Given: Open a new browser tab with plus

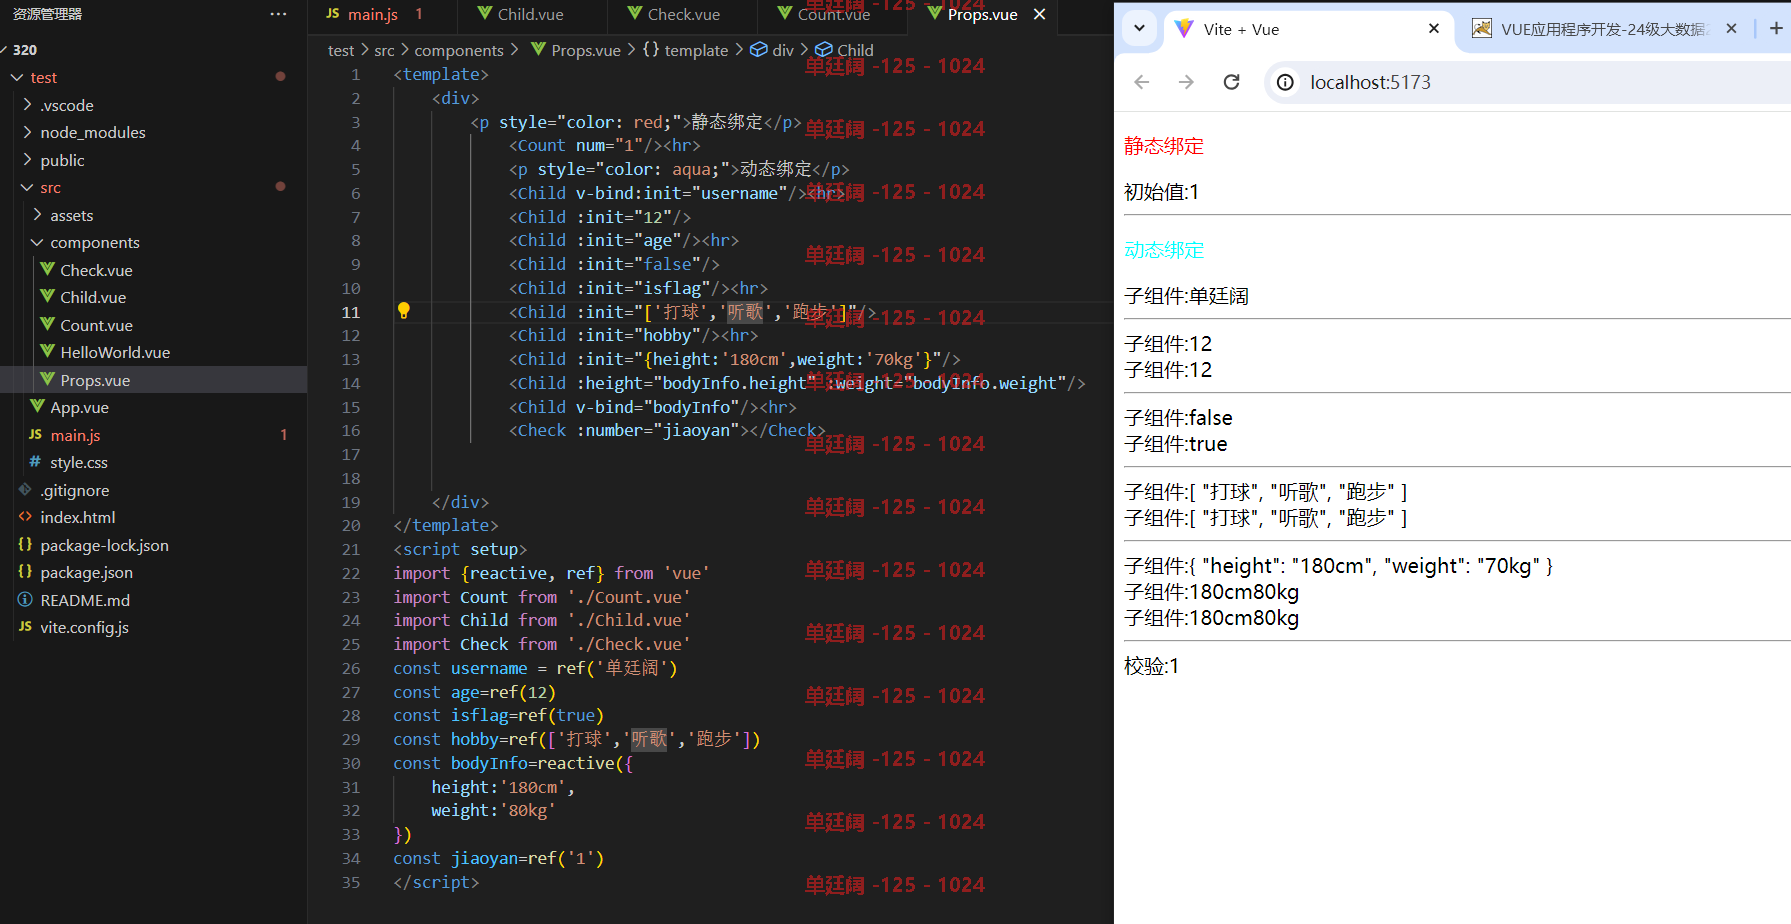Looking at the screenshot, I should (x=1776, y=28).
